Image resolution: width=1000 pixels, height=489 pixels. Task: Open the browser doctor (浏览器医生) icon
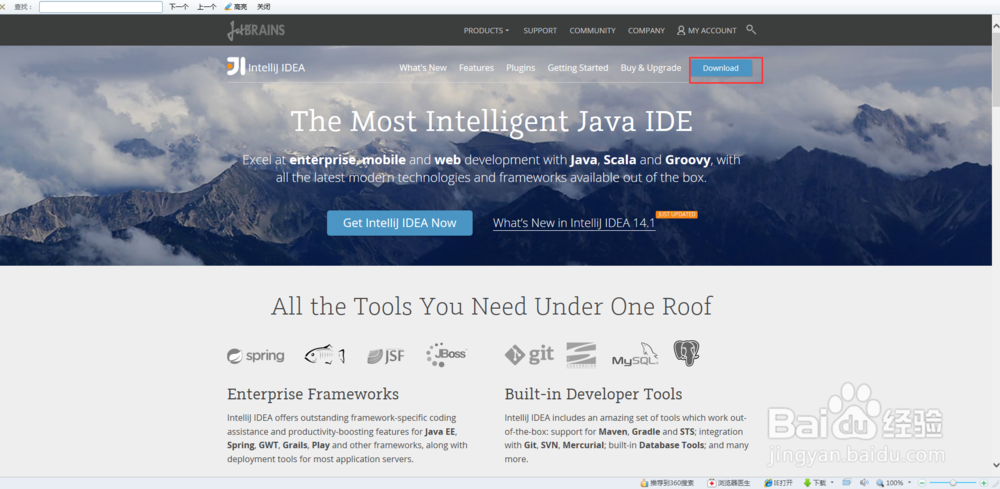(712, 483)
